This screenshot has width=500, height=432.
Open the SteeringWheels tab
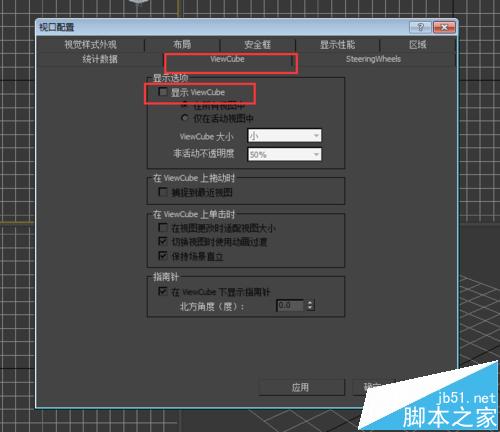point(373,59)
